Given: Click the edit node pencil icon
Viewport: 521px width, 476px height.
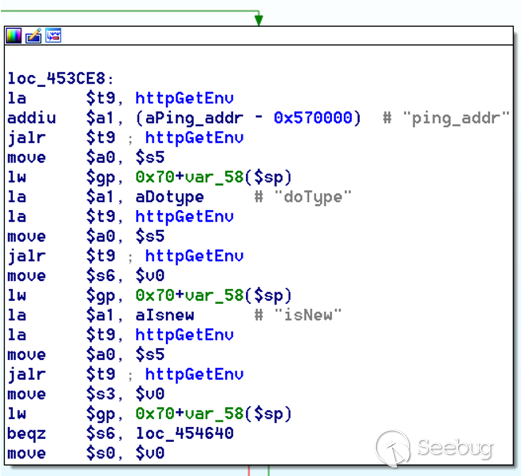Looking at the screenshot, I should tap(33, 36).
